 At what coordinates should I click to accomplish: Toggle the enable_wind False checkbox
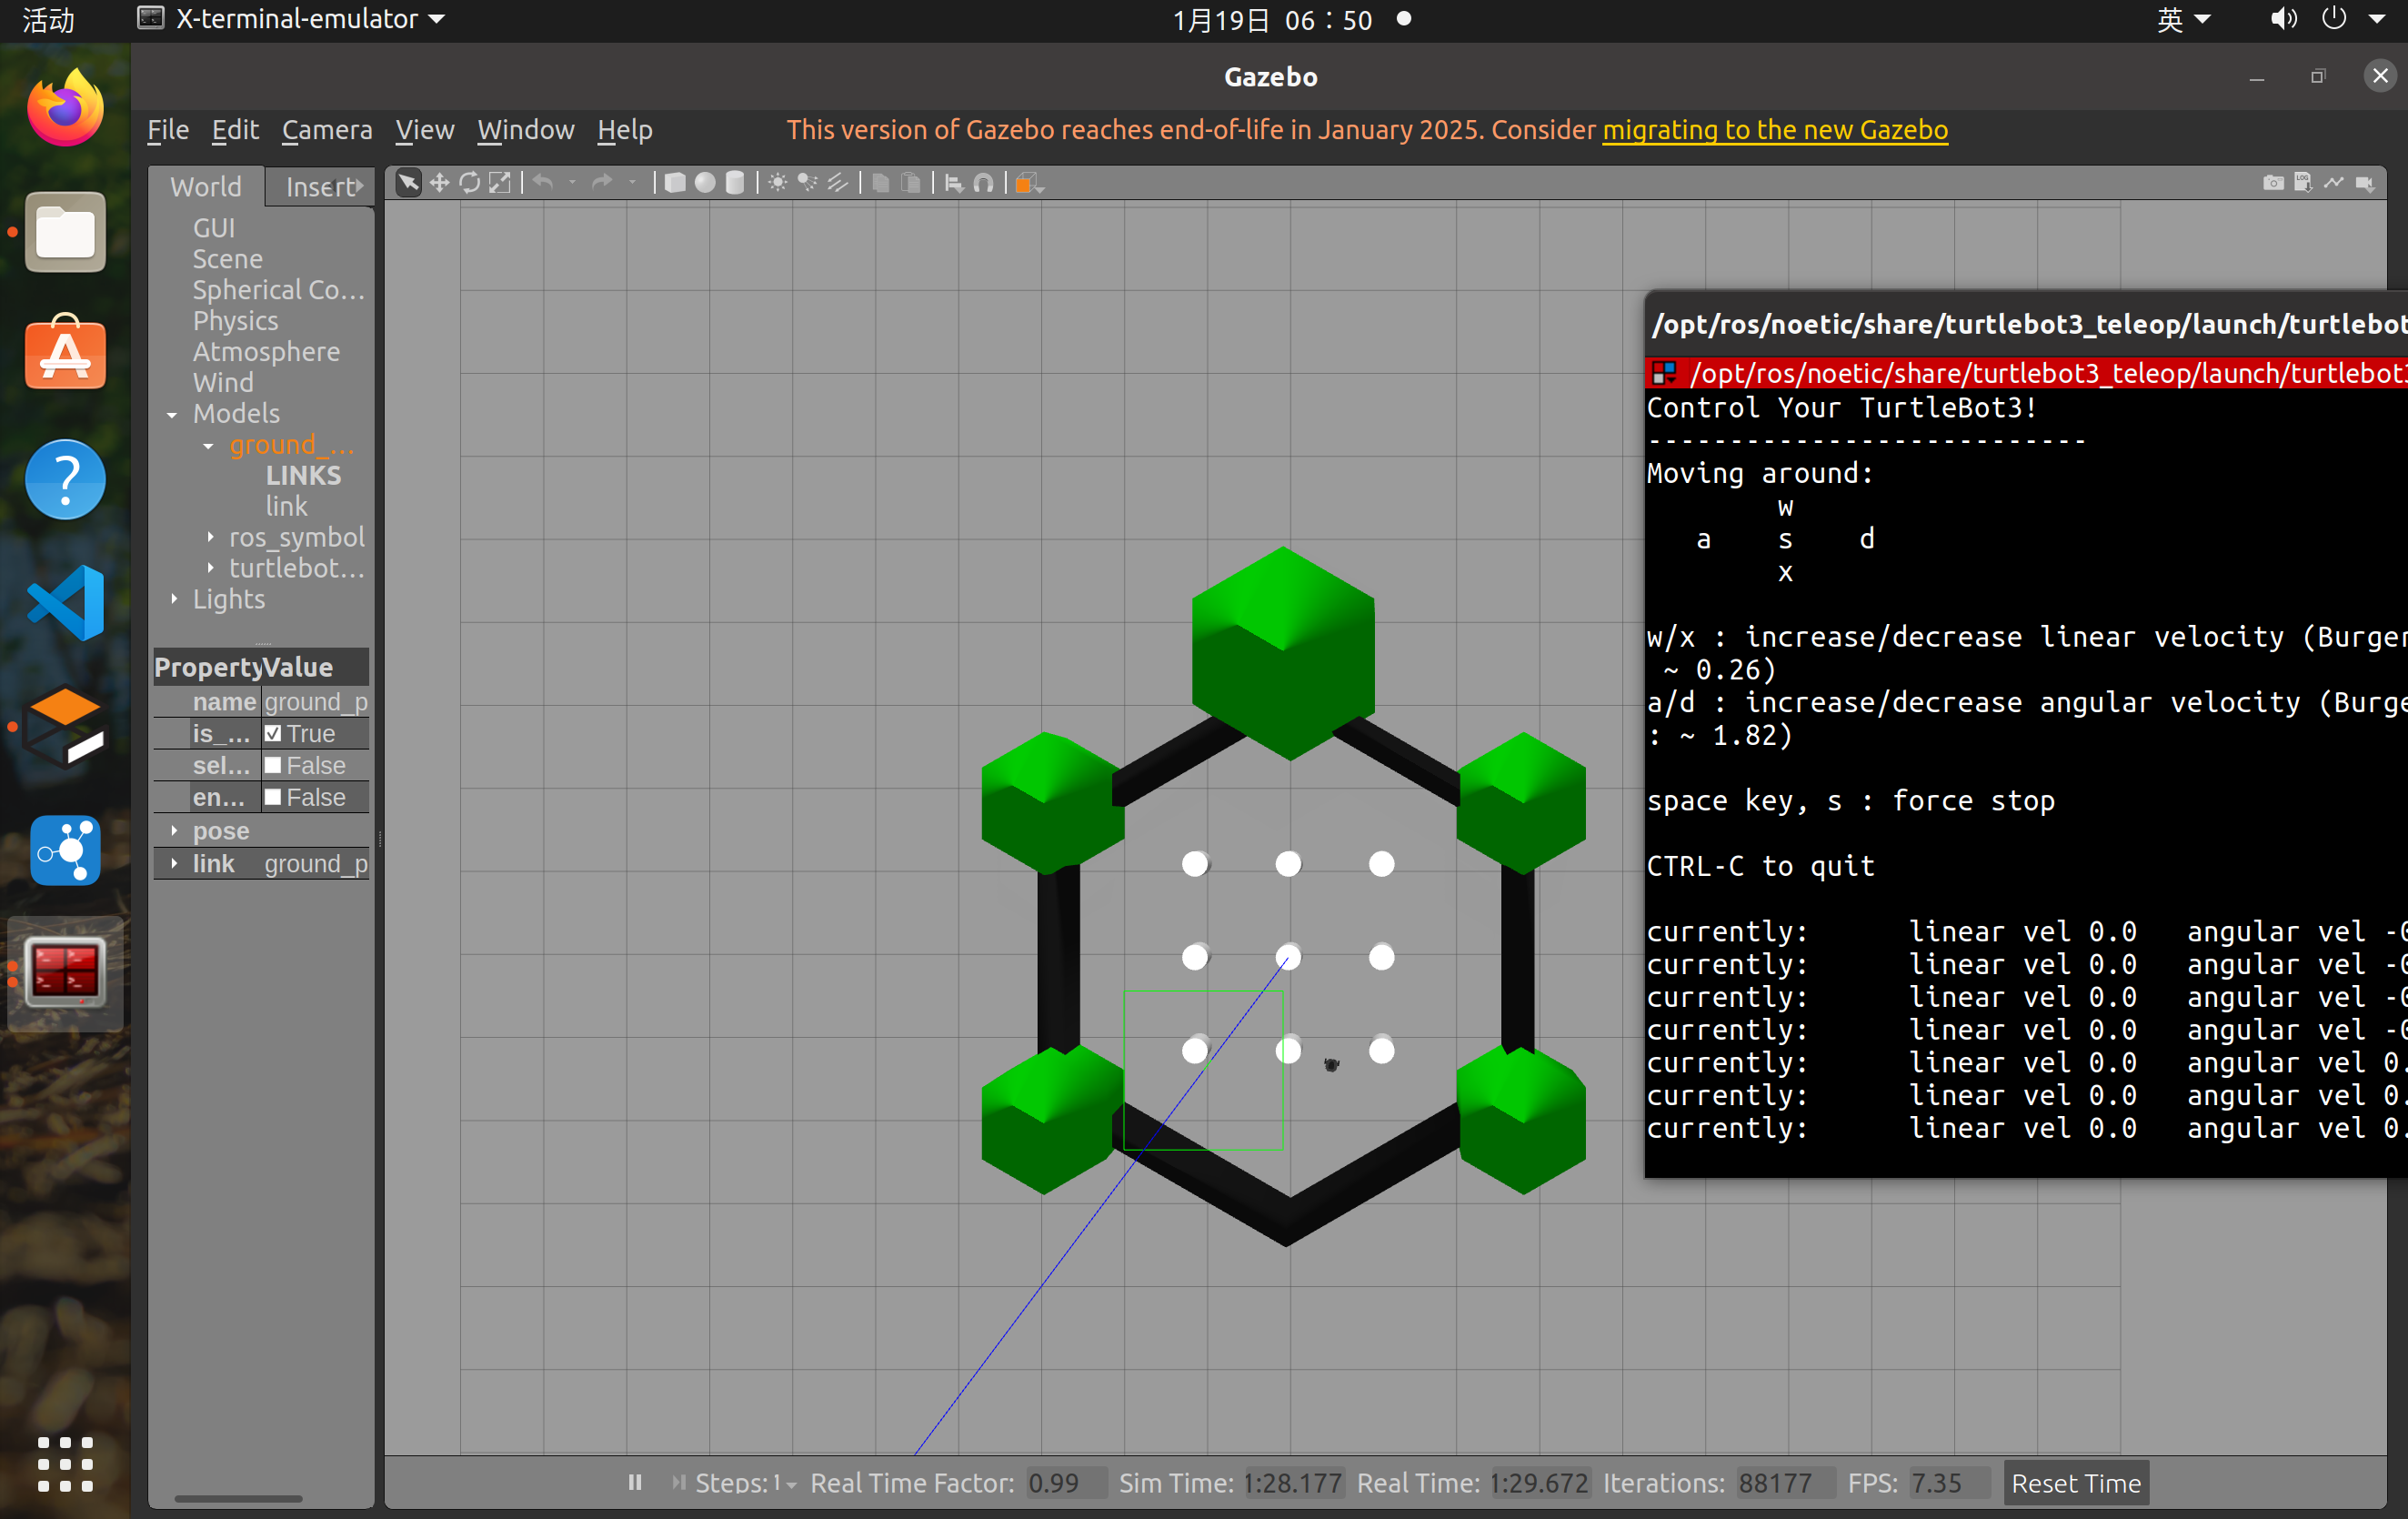[273, 797]
